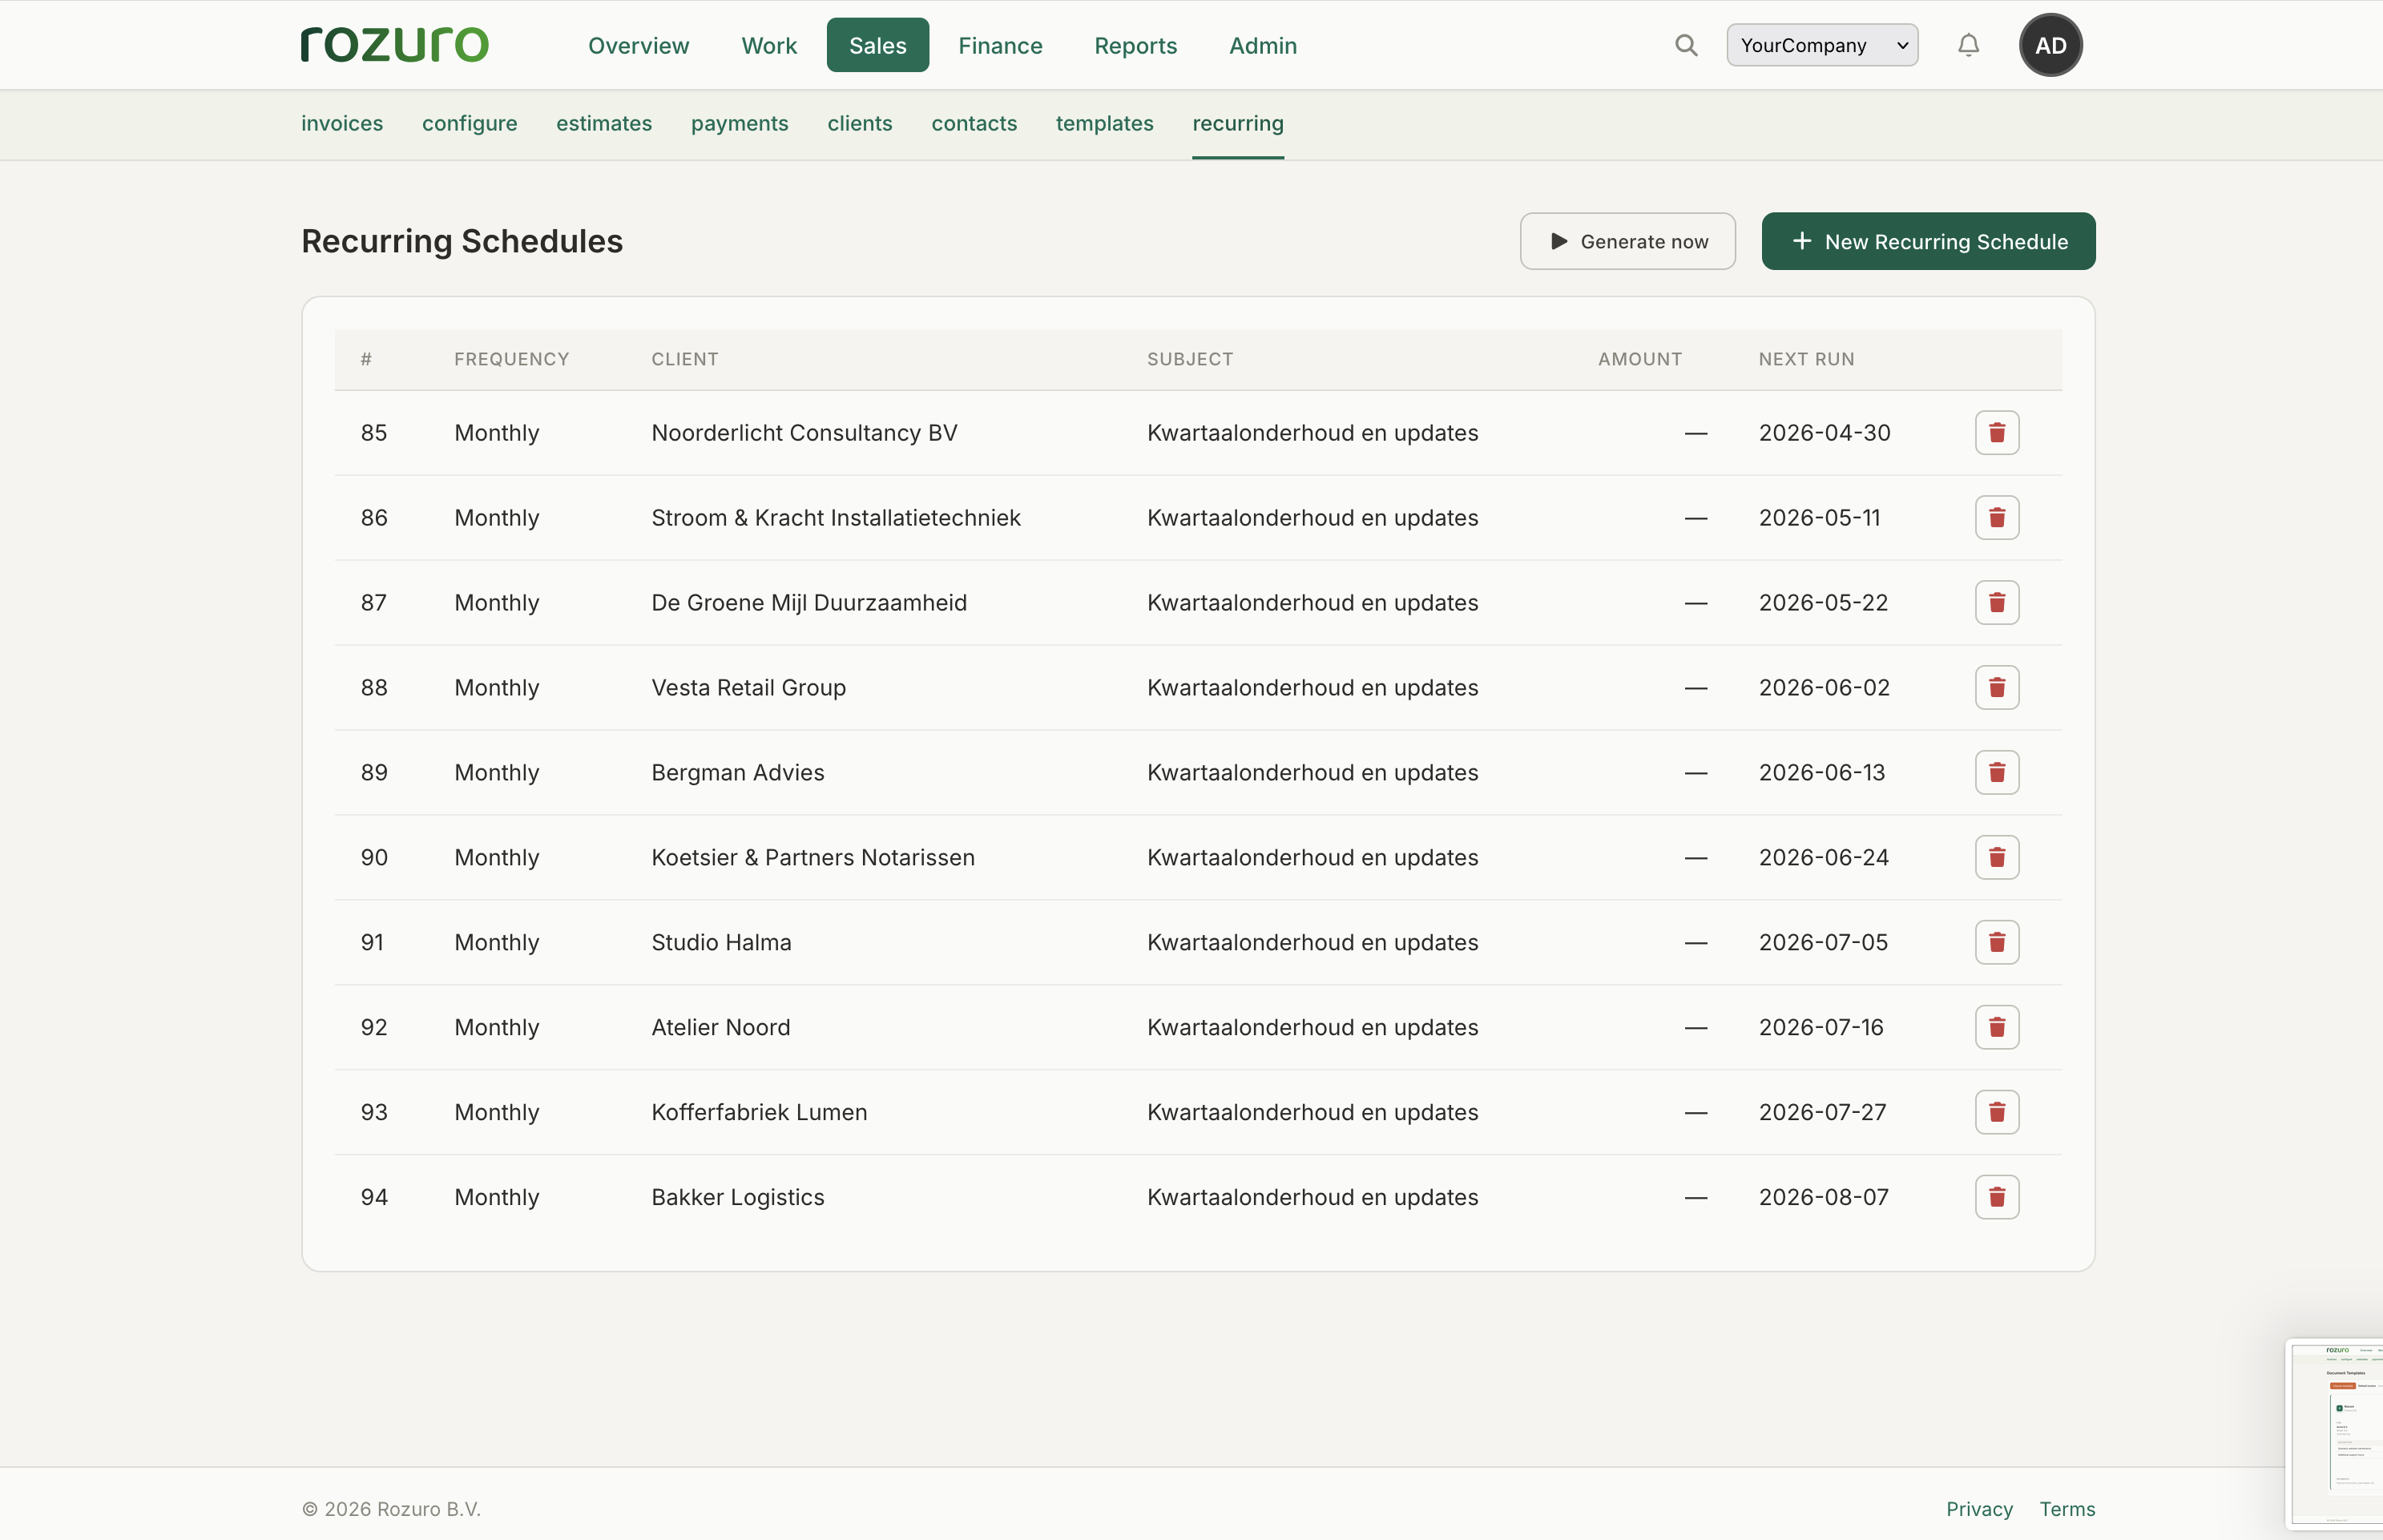Open the Finance menu
This screenshot has width=2383, height=1540.
pyautogui.click(x=1000, y=46)
